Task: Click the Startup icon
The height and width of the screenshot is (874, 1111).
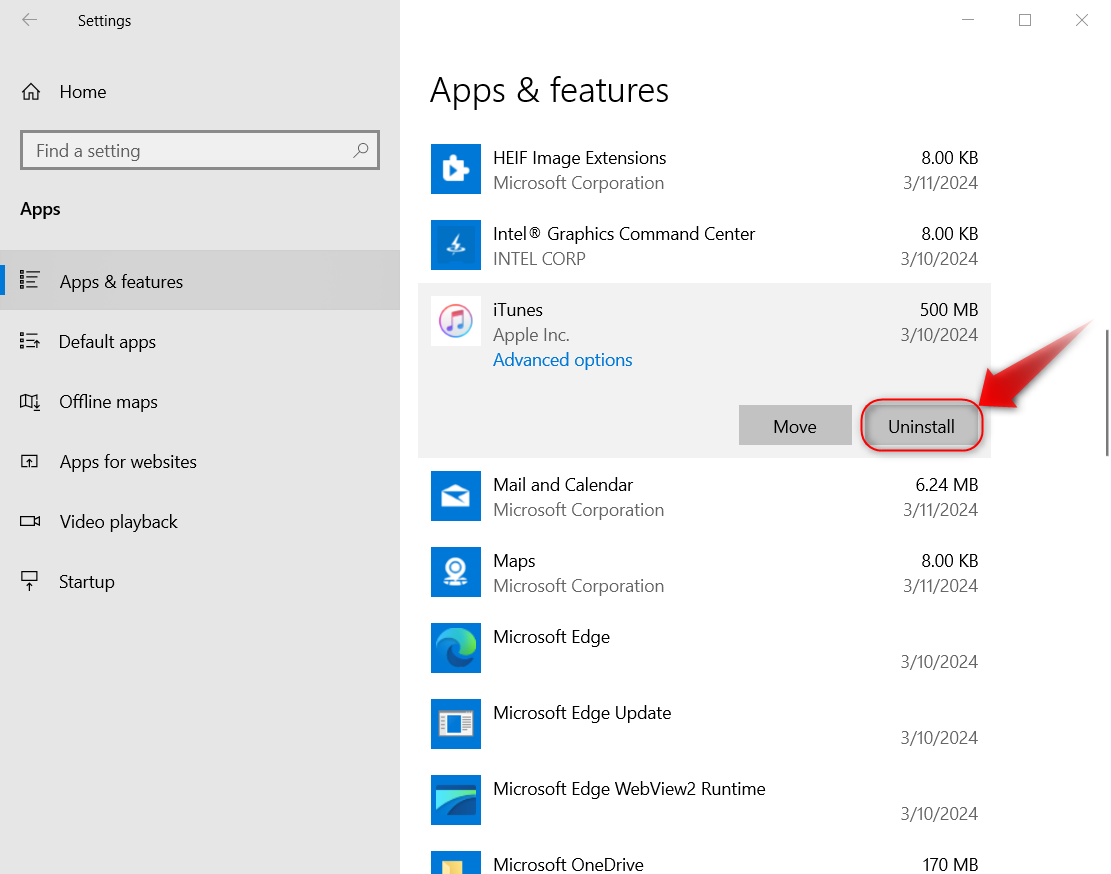Action: tap(30, 581)
